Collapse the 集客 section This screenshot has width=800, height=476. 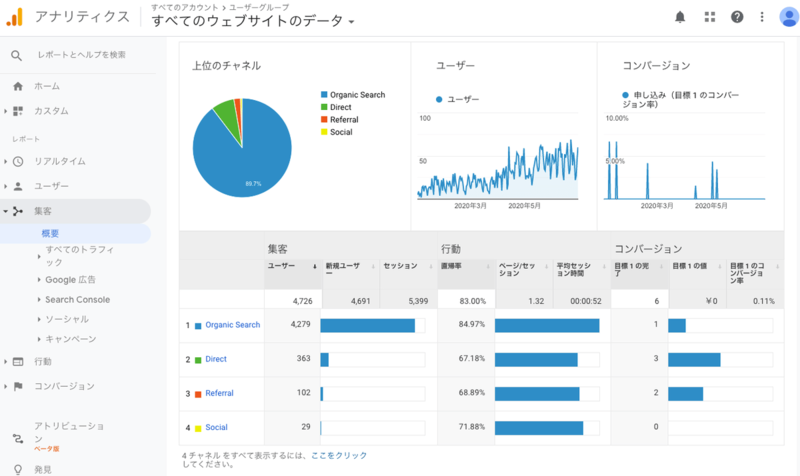click(76, 211)
